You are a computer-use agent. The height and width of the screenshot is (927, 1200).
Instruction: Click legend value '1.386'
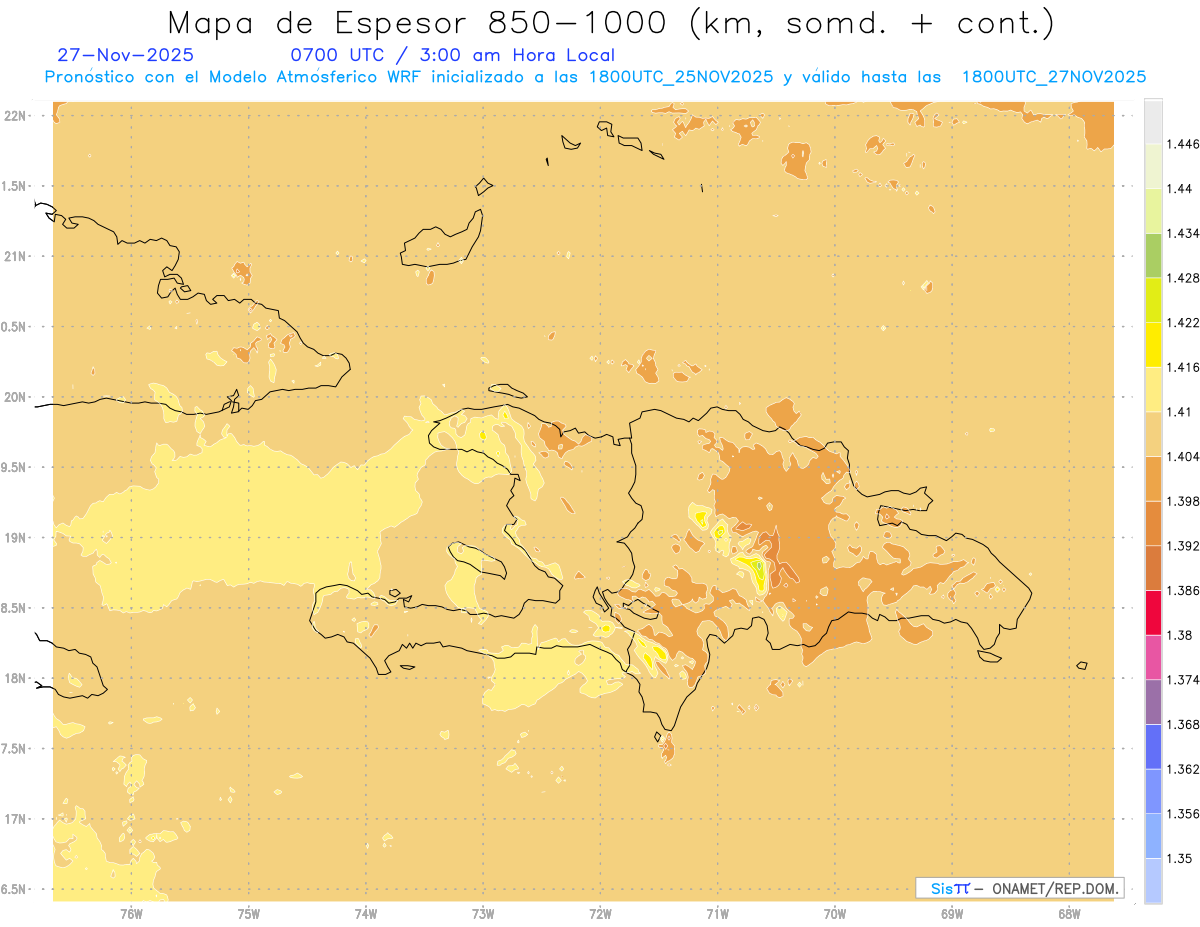[x=1183, y=590]
